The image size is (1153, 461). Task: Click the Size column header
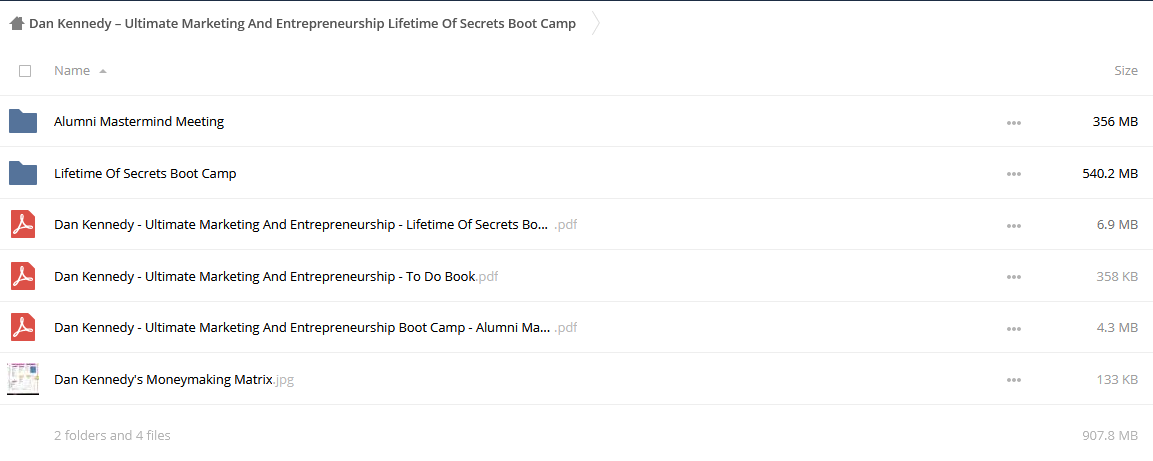(1126, 71)
